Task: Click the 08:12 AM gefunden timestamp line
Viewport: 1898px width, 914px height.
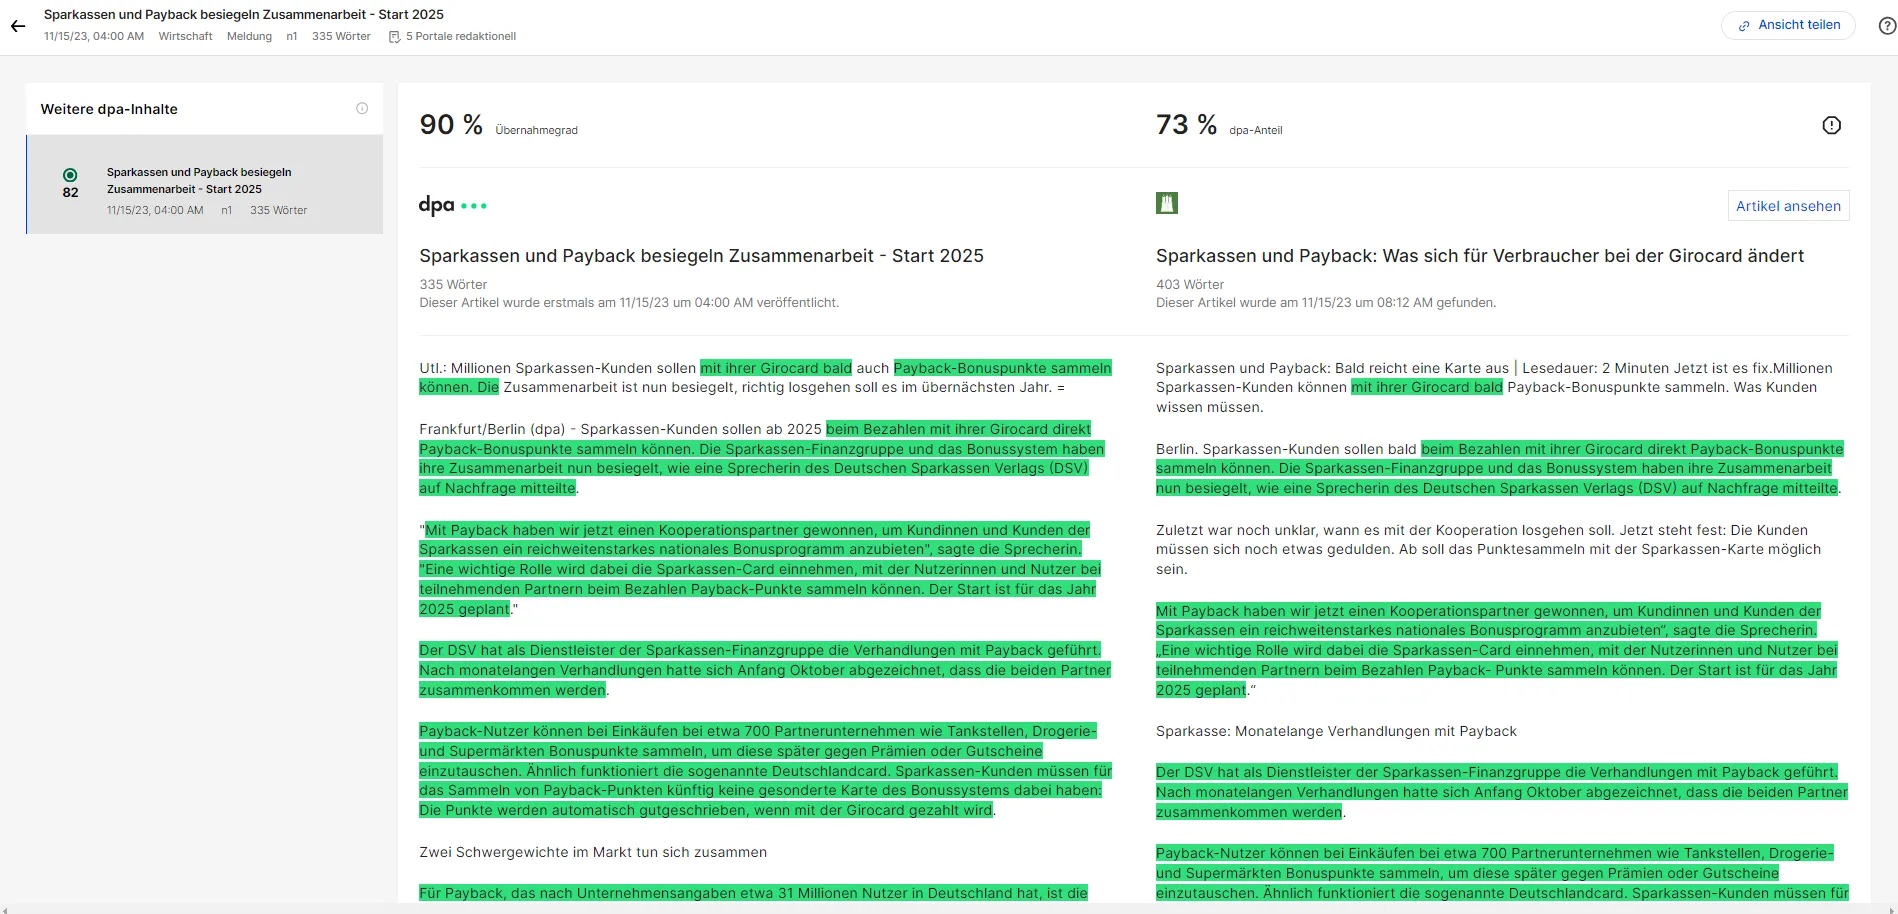Action: (x=1326, y=303)
